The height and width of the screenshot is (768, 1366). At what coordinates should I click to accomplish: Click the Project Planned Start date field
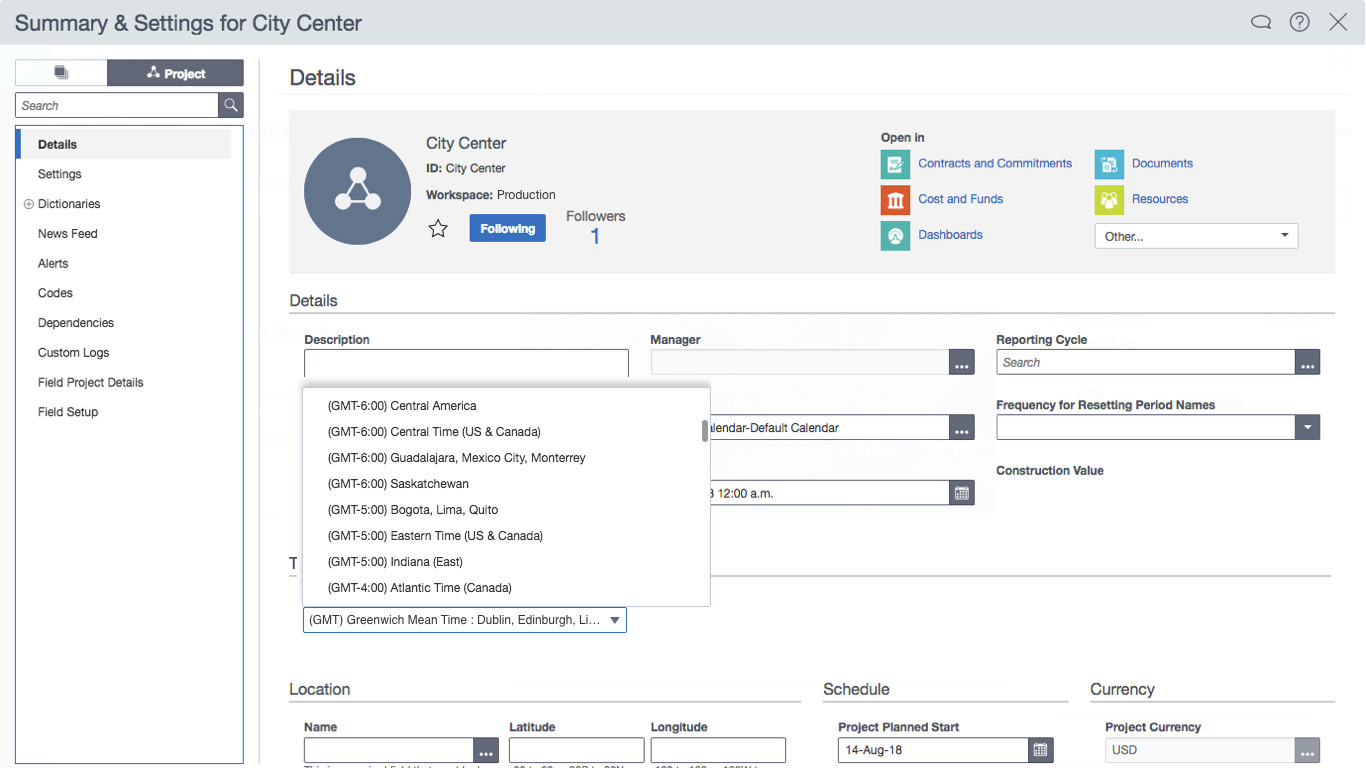[933, 750]
